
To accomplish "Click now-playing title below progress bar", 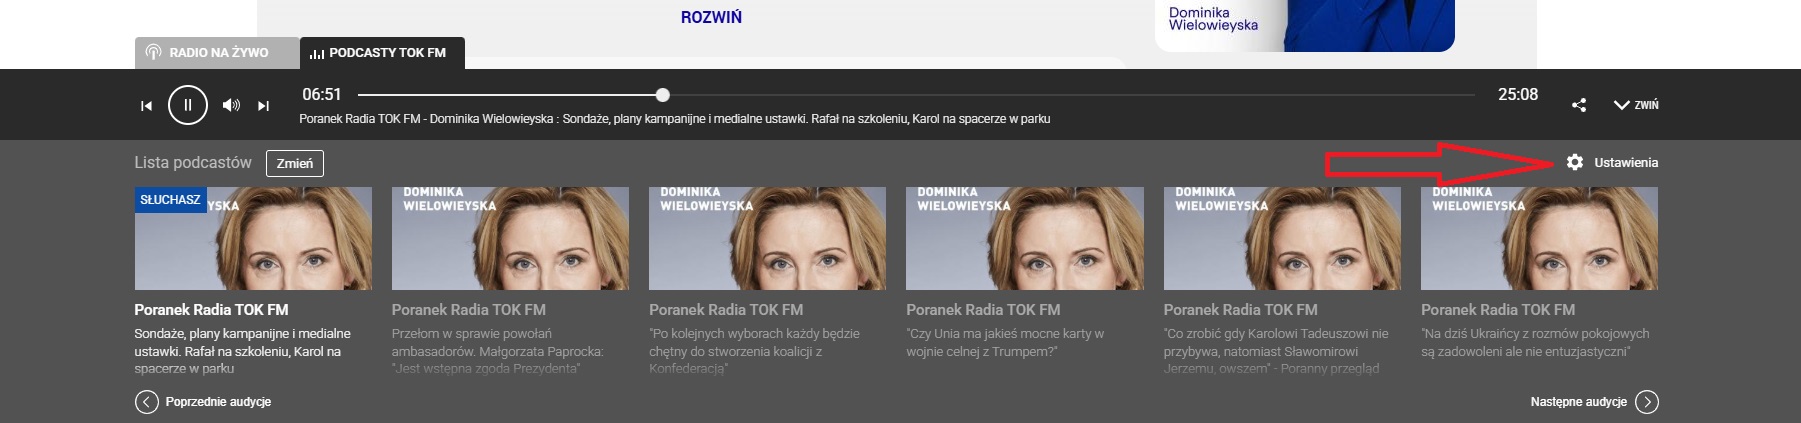I will pos(675,119).
